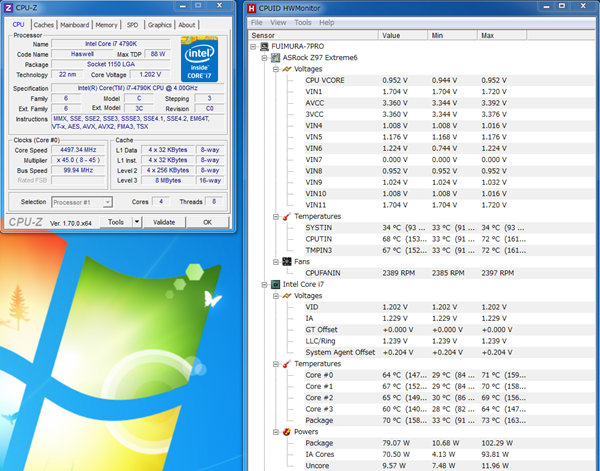Collapse the ASRock Temperatures group

pos(276,217)
